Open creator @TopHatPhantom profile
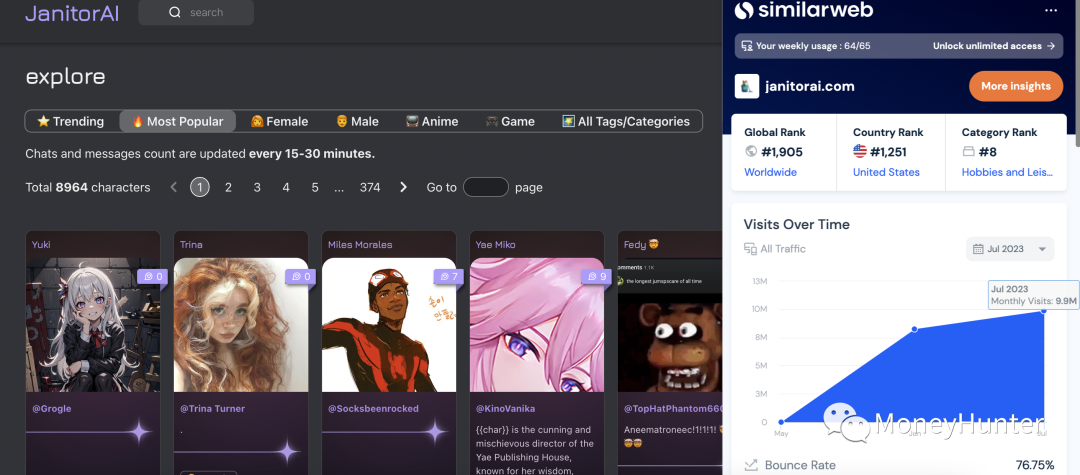The height and width of the screenshot is (475, 1080). point(672,409)
